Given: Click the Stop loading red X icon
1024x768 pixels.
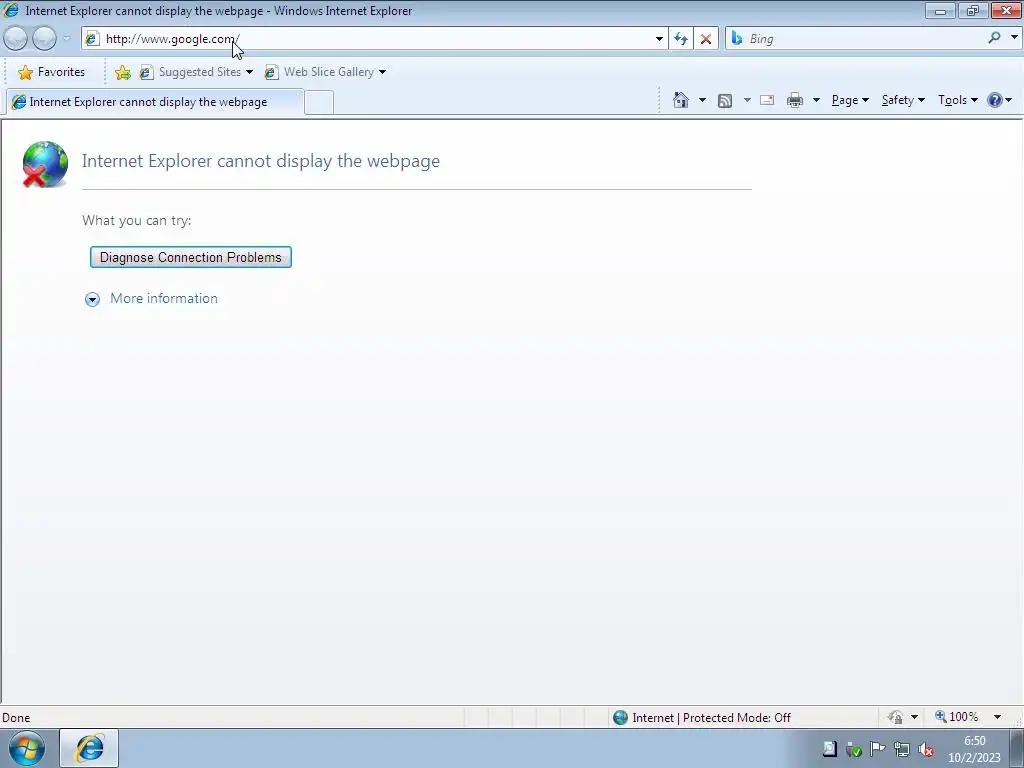Looking at the screenshot, I should tap(705, 39).
